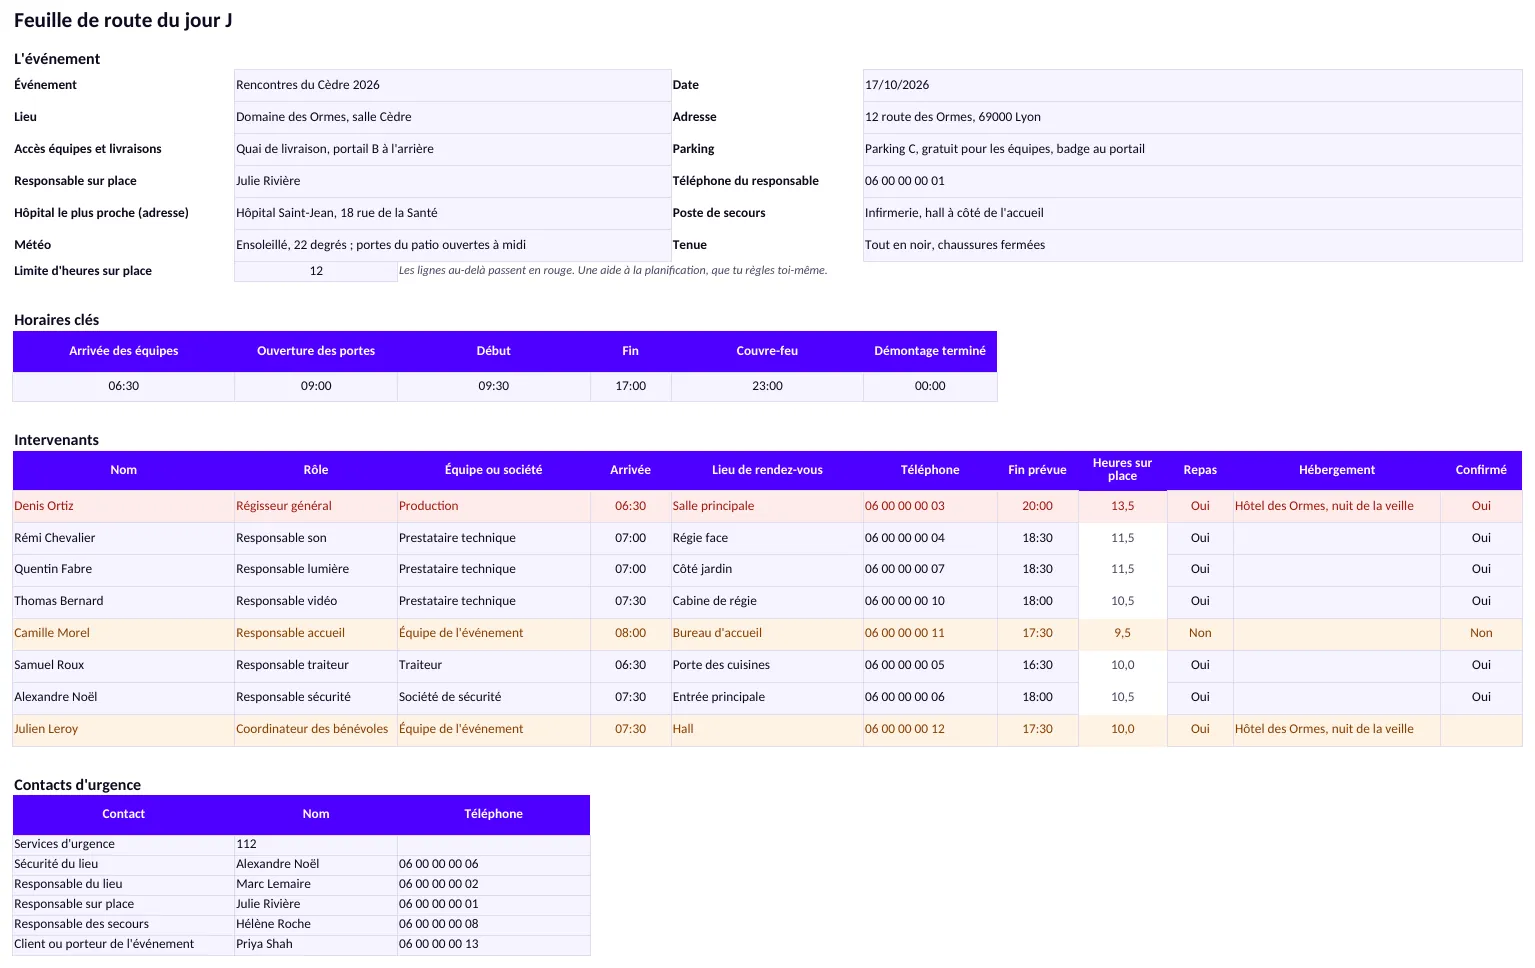The height and width of the screenshot is (968, 1535).
Task: Select Julien Leroy's empty Confirmé cell
Action: tap(1481, 729)
